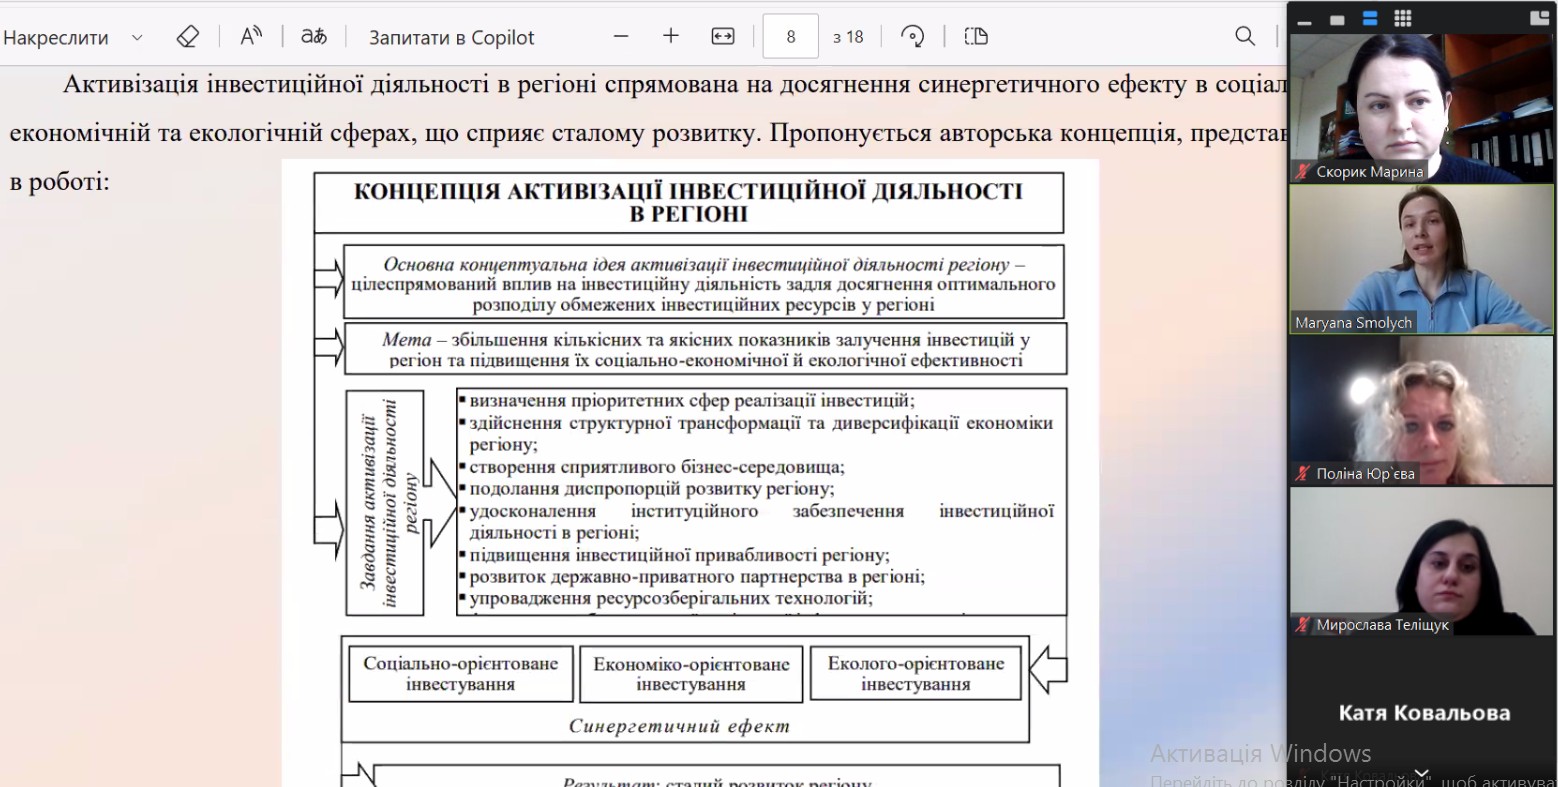The image size is (1558, 787).
Task: Click the page count text "з 18"
Action: pos(848,37)
